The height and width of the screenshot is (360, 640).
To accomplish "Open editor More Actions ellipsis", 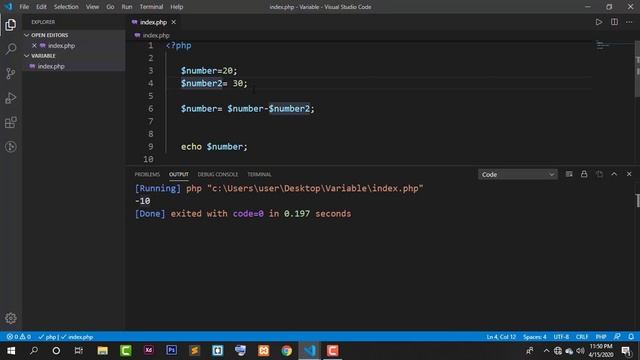I will (629, 22).
